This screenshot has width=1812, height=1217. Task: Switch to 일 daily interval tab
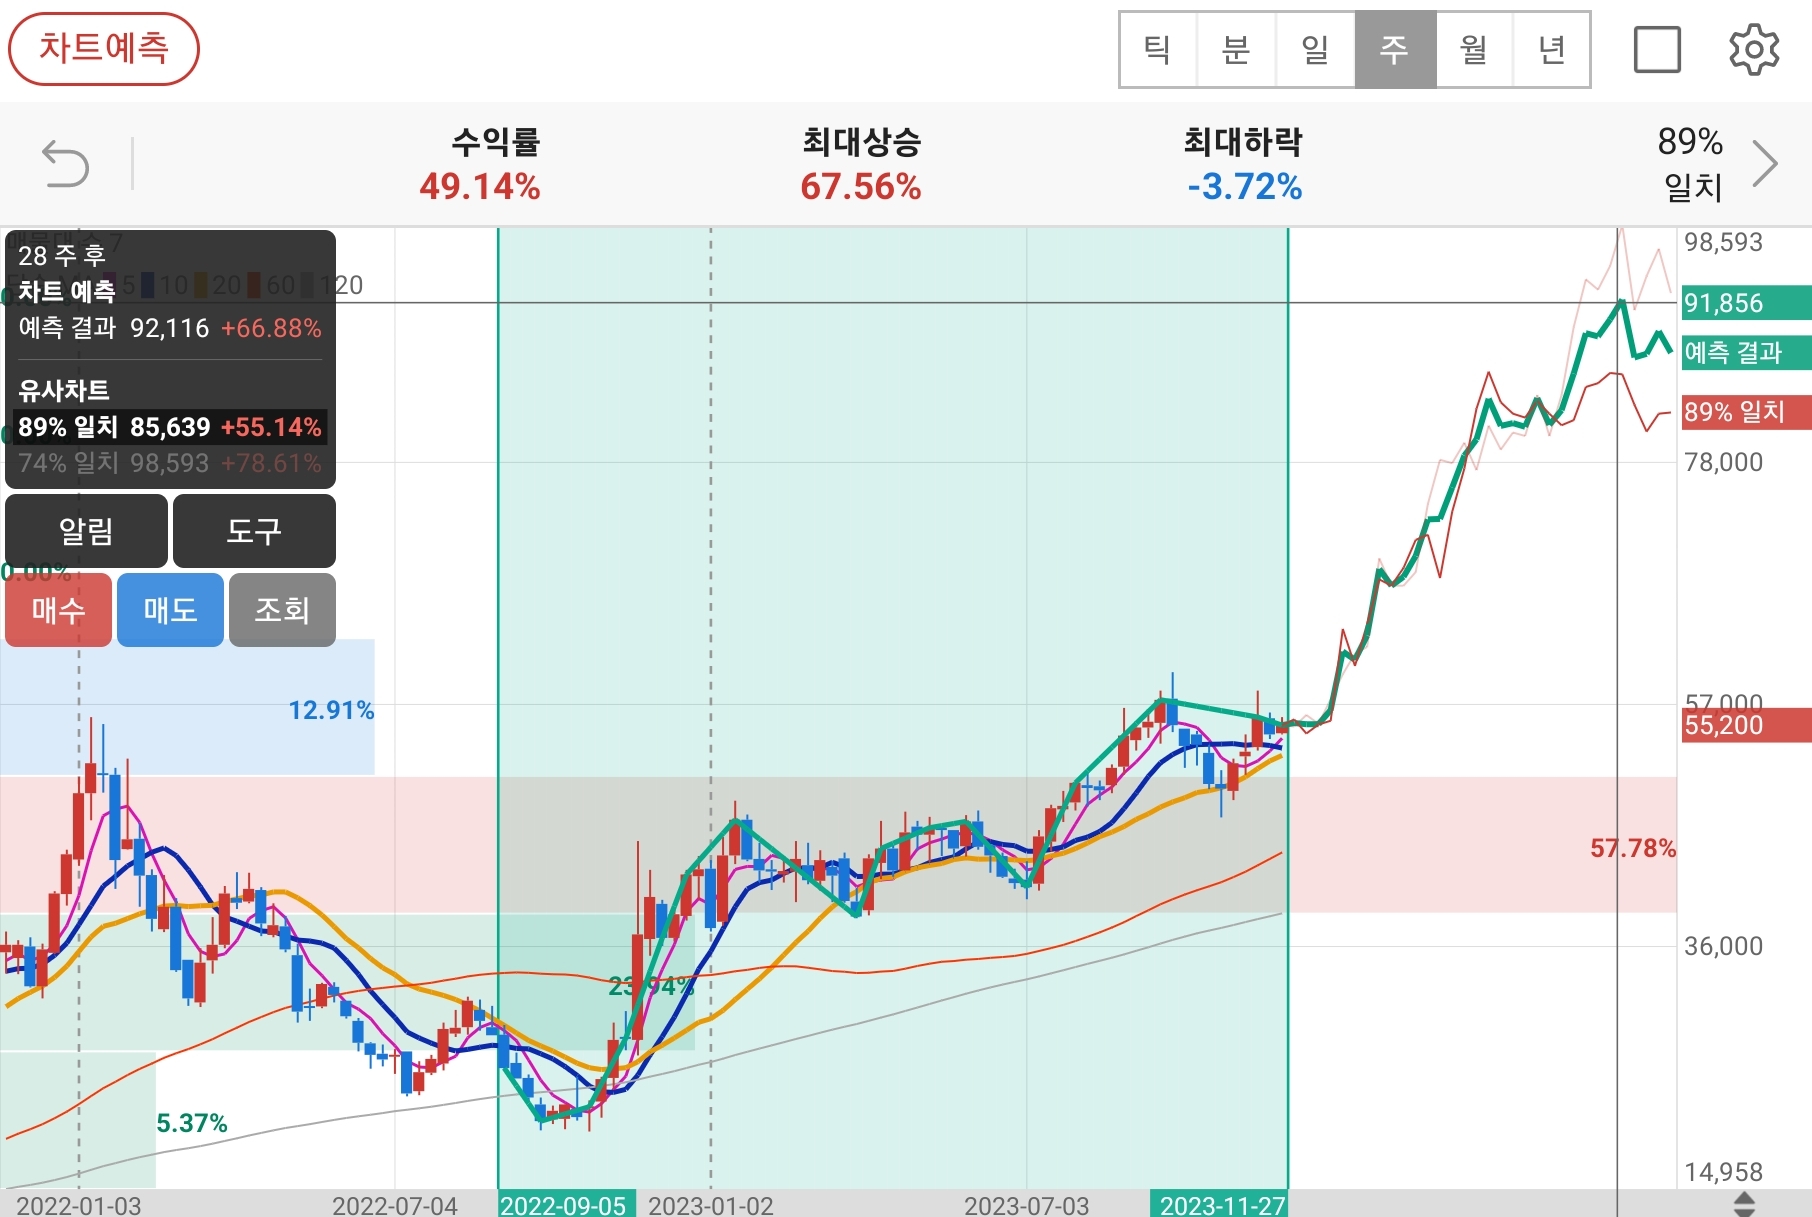coord(1315,50)
